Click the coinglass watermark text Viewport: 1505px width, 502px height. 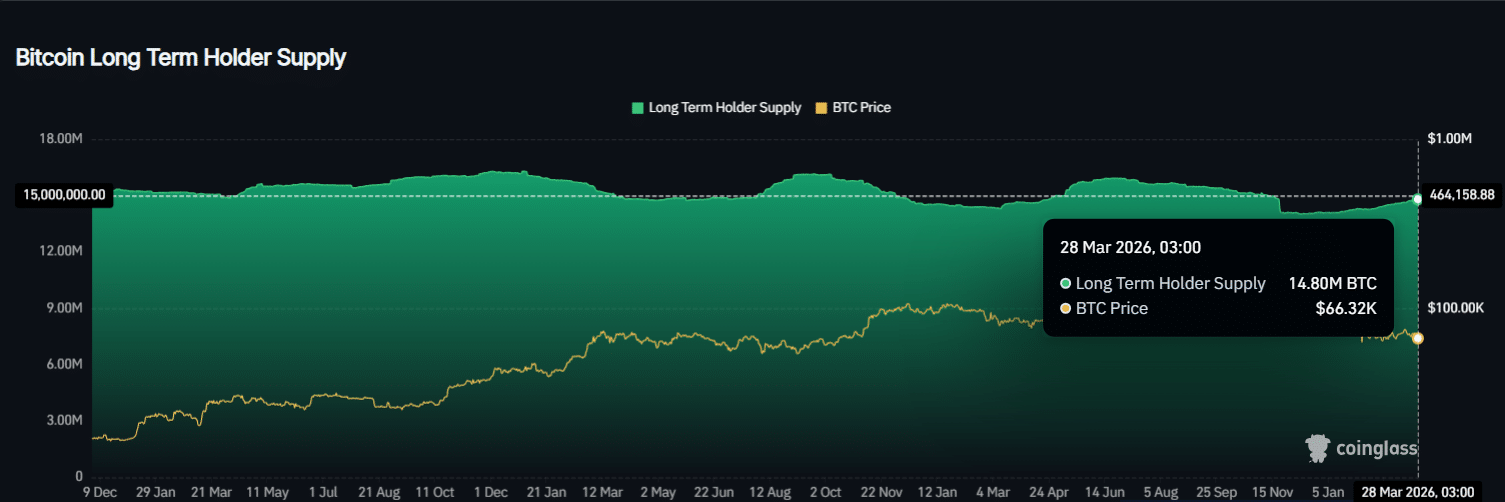[1376, 451]
